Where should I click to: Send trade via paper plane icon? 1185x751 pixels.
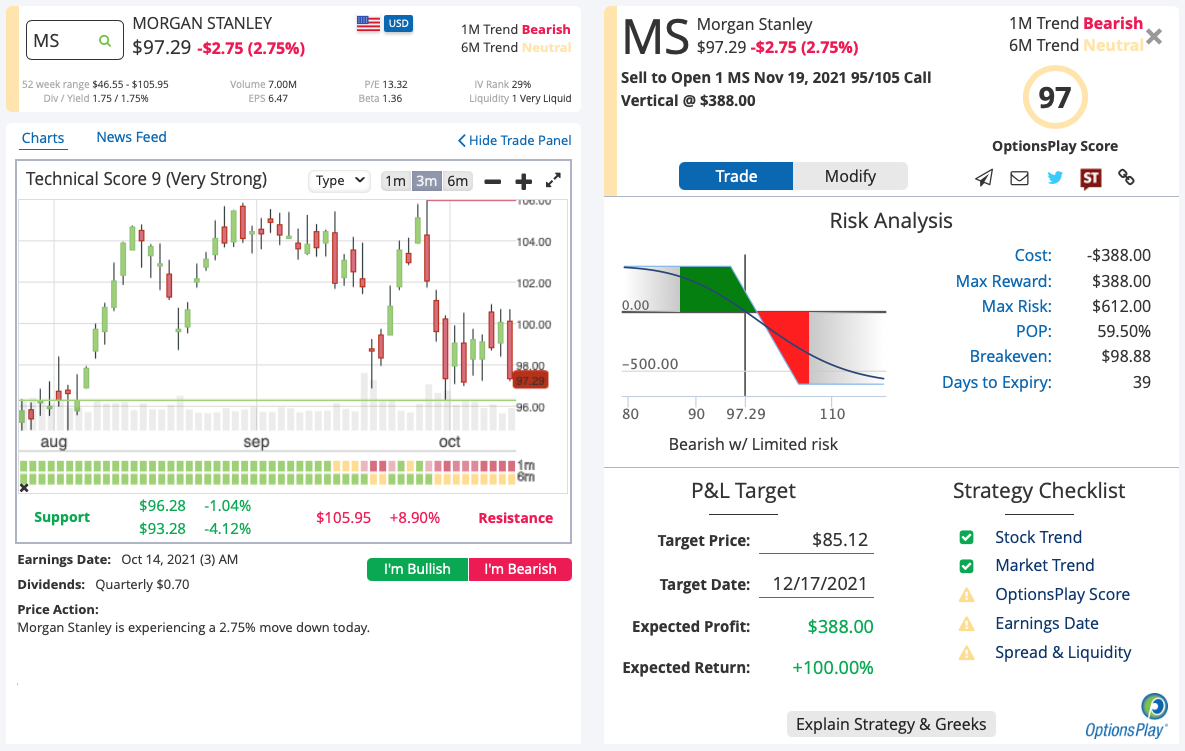[x=983, y=178]
